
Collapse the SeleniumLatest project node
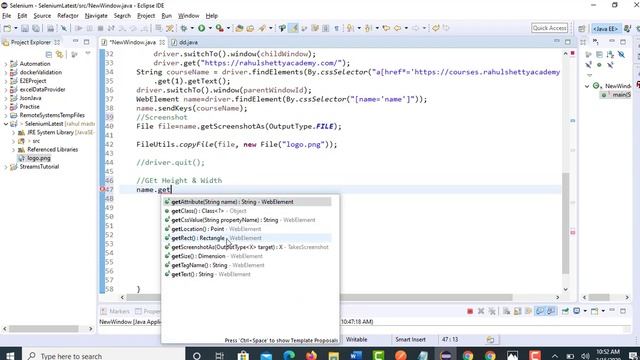coord(6,124)
